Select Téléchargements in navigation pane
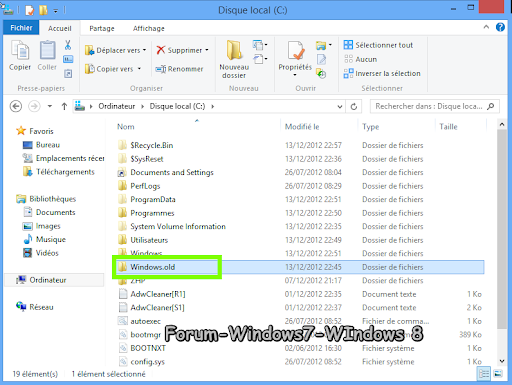This screenshot has width=512, height=385. pos(59,172)
